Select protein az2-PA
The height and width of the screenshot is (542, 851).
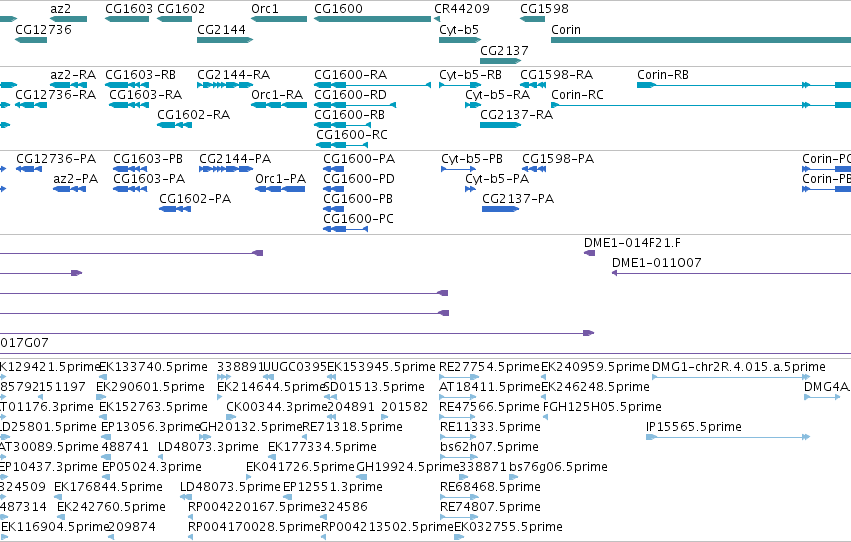tap(69, 189)
